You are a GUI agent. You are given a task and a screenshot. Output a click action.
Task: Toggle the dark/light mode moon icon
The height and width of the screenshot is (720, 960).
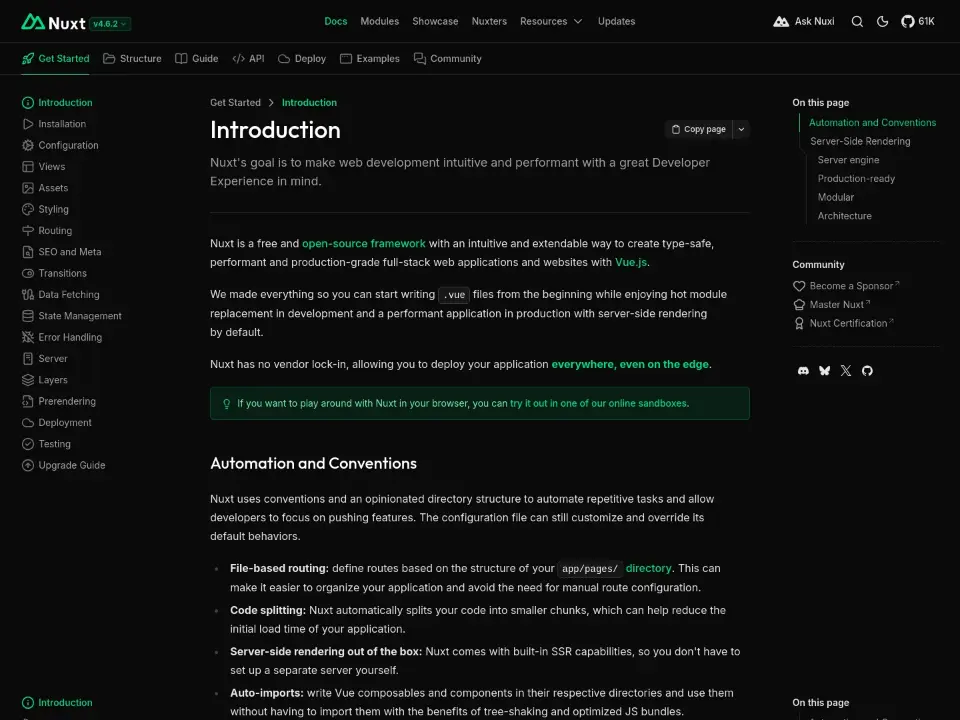(x=882, y=21)
